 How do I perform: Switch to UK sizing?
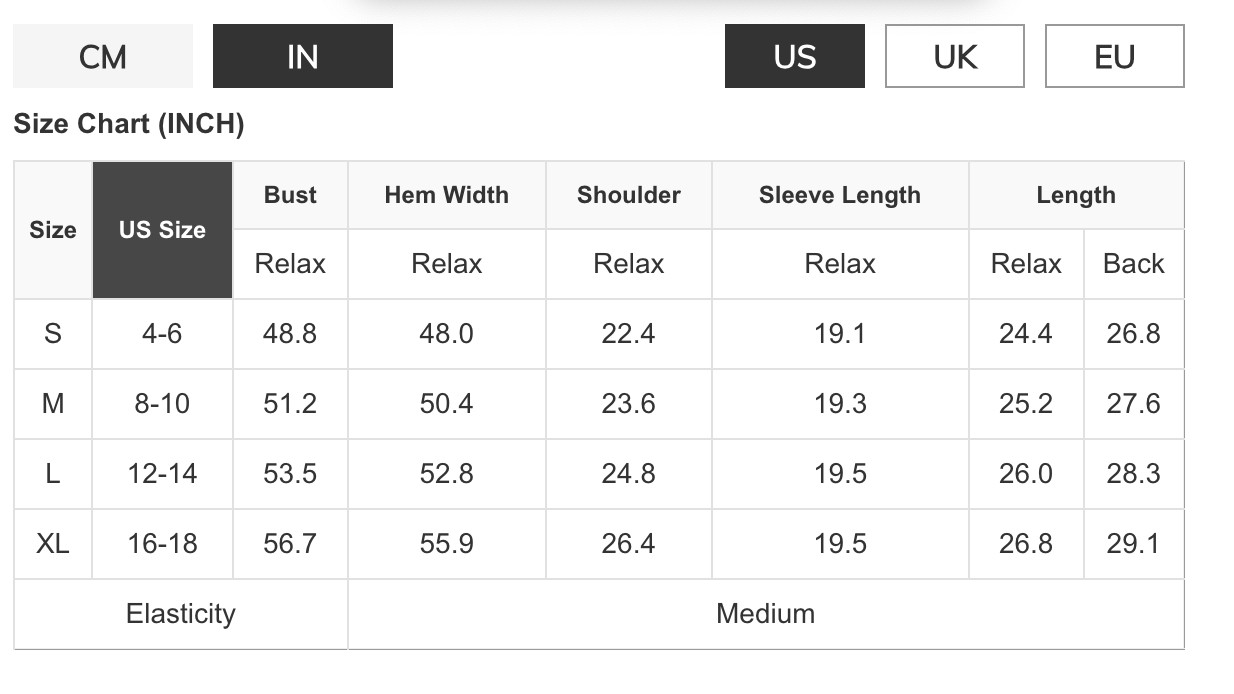(954, 57)
